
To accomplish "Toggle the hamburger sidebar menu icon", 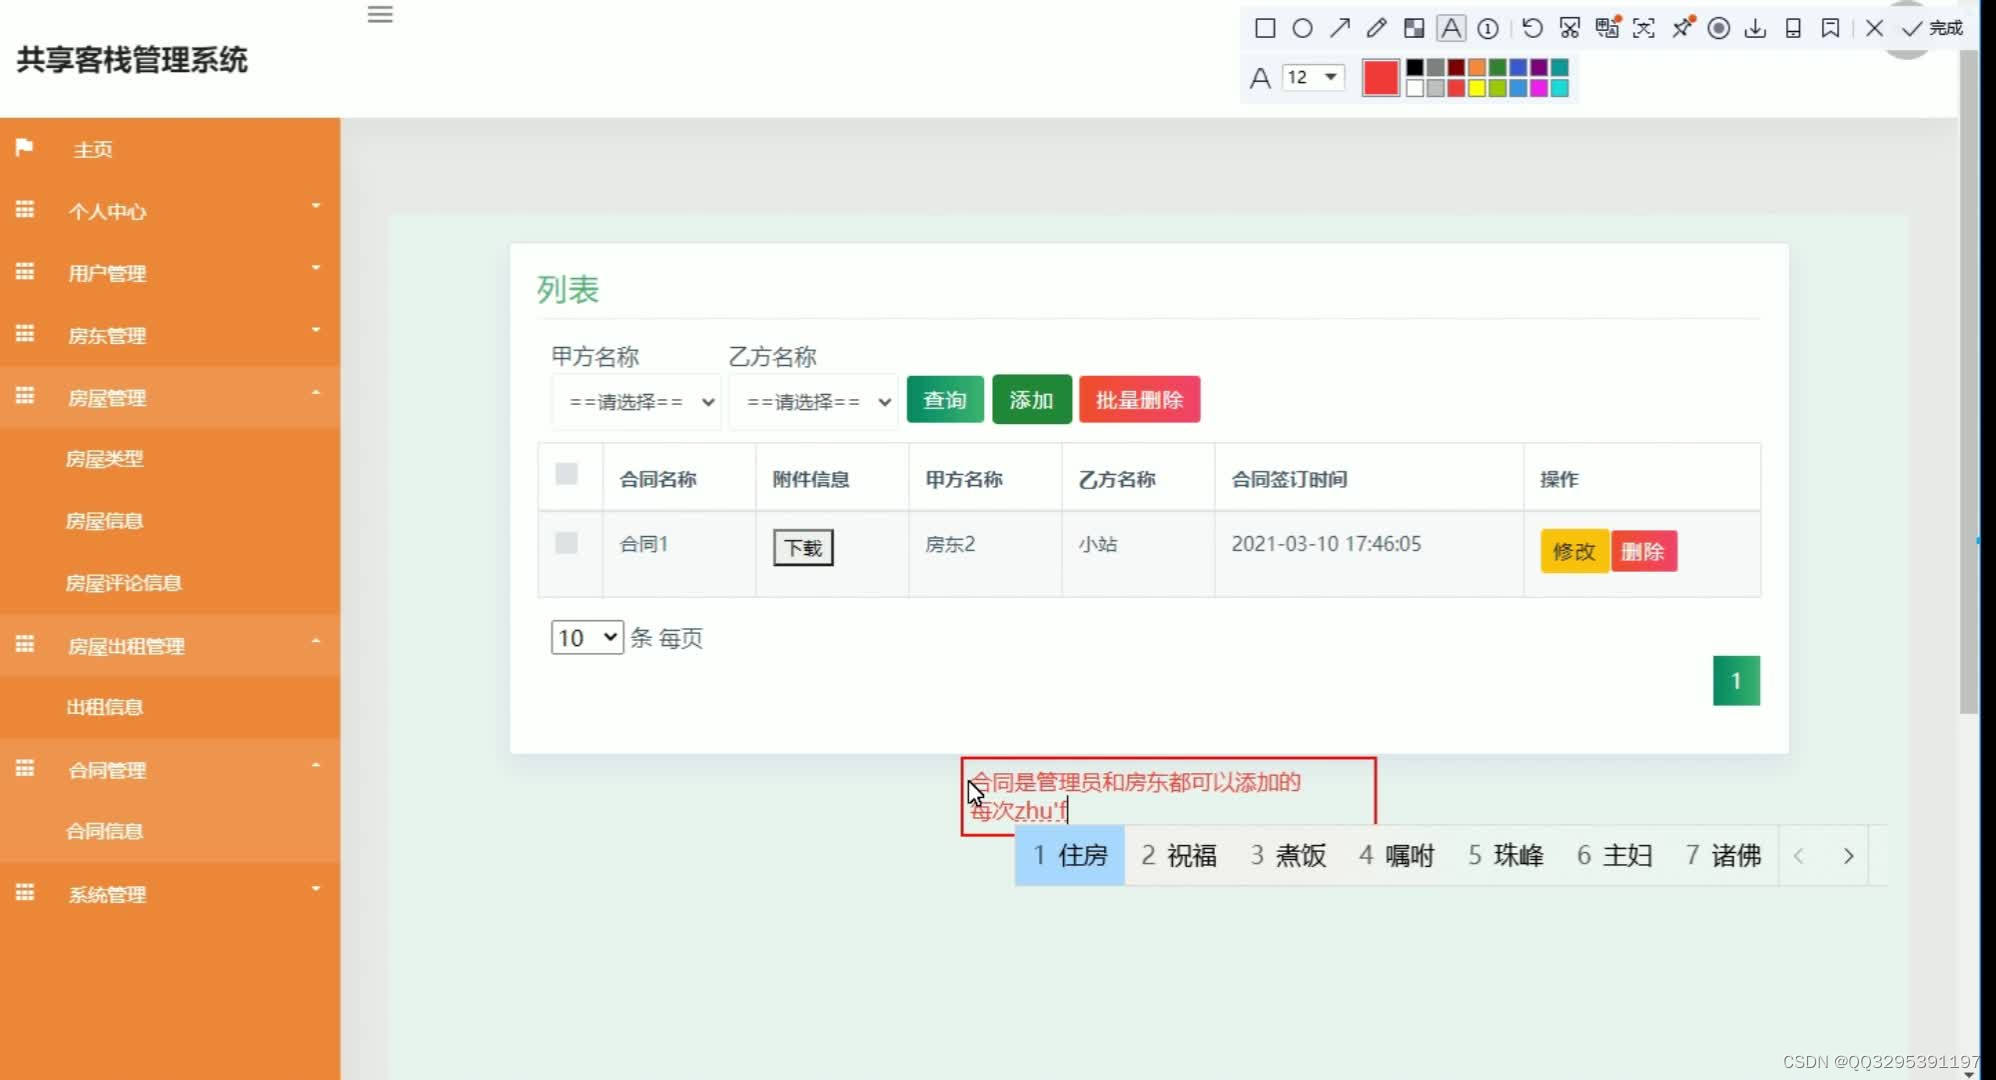I will 380,14.
